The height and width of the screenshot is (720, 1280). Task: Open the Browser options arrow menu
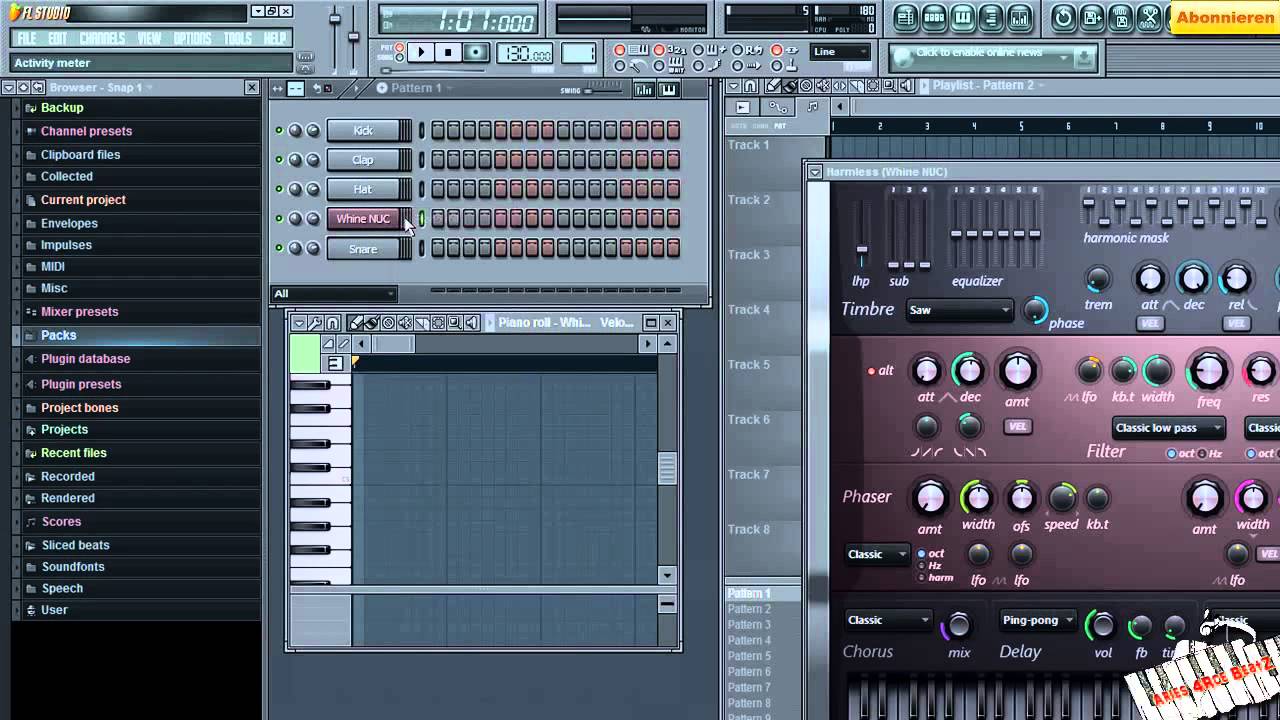click(x=9, y=88)
